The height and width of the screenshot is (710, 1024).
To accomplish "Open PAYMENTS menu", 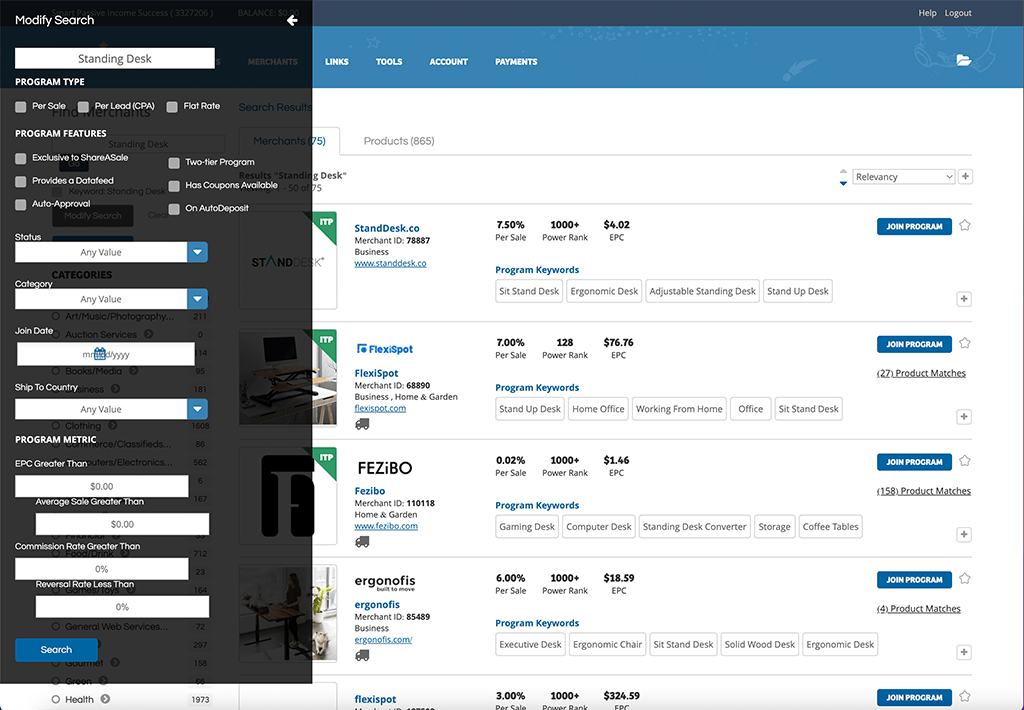I will pos(516,61).
